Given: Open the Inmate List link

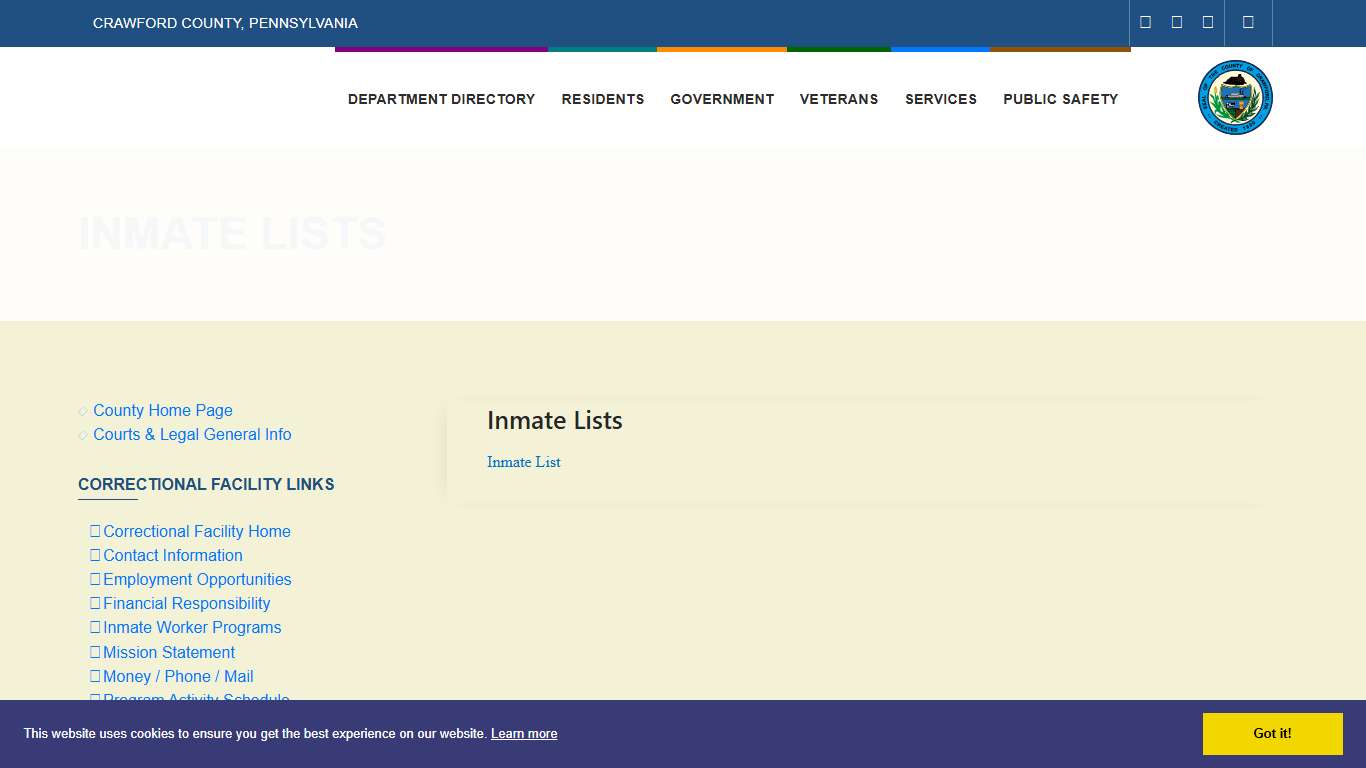Looking at the screenshot, I should pyautogui.click(x=523, y=462).
